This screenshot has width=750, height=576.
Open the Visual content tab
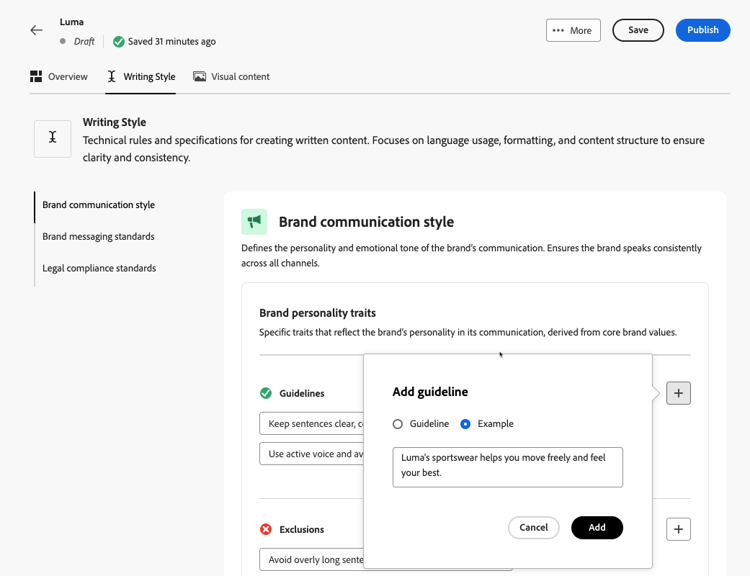(231, 76)
